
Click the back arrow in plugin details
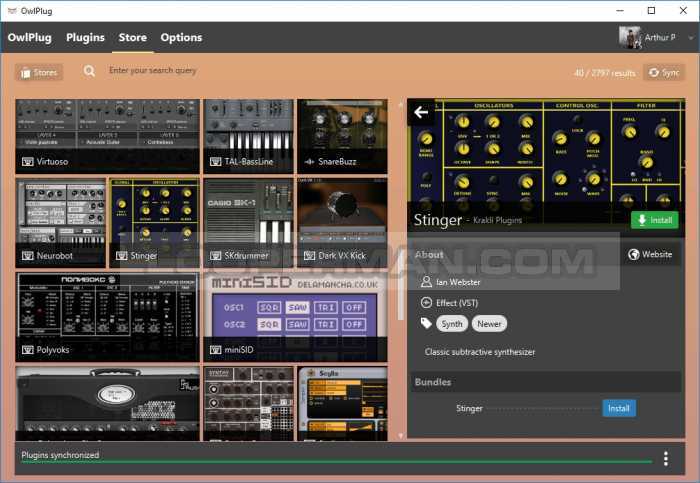click(421, 113)
